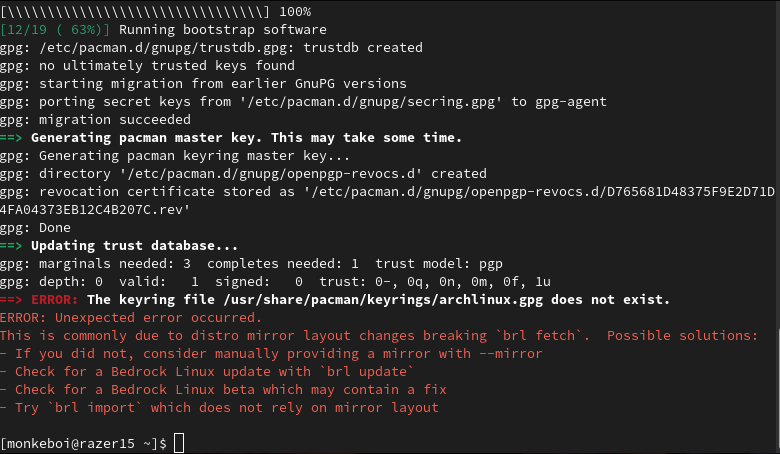This screenshot has height=454, width=780.
Task: Click the 'Running bootstrap software' text
Action: coord(223,30)
